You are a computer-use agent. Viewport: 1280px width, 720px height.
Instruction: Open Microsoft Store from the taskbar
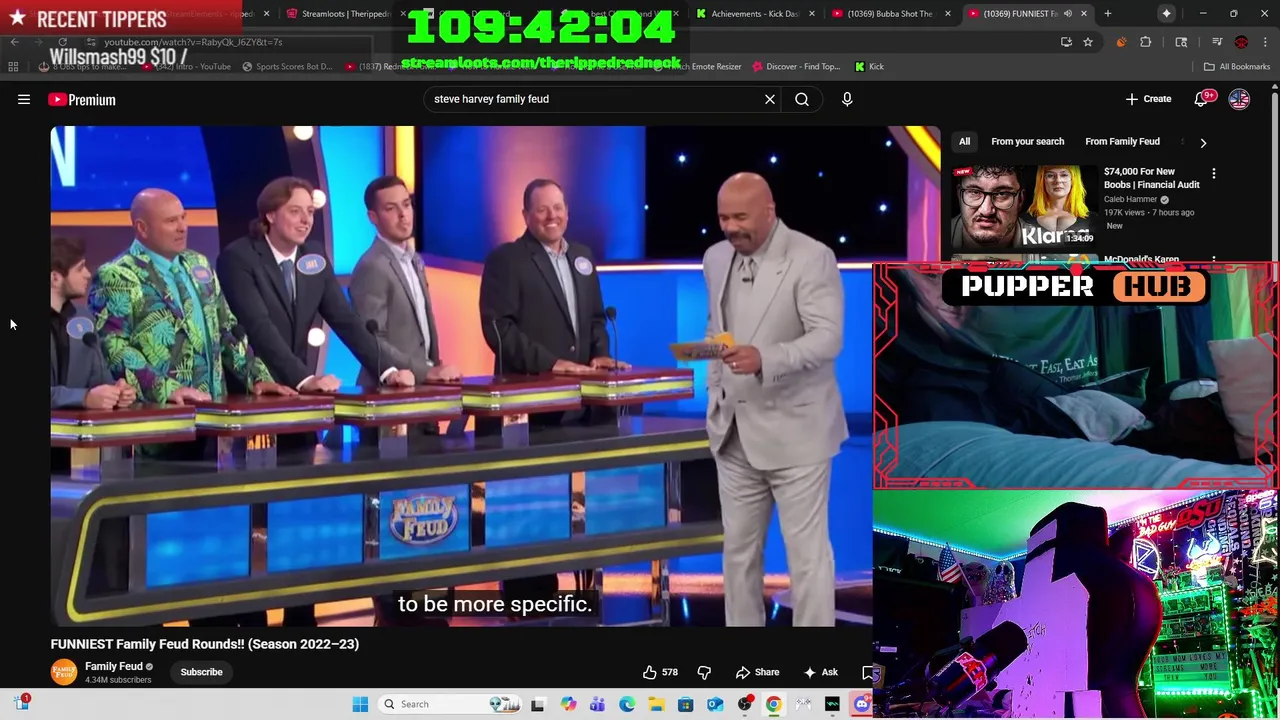(685, 704)
